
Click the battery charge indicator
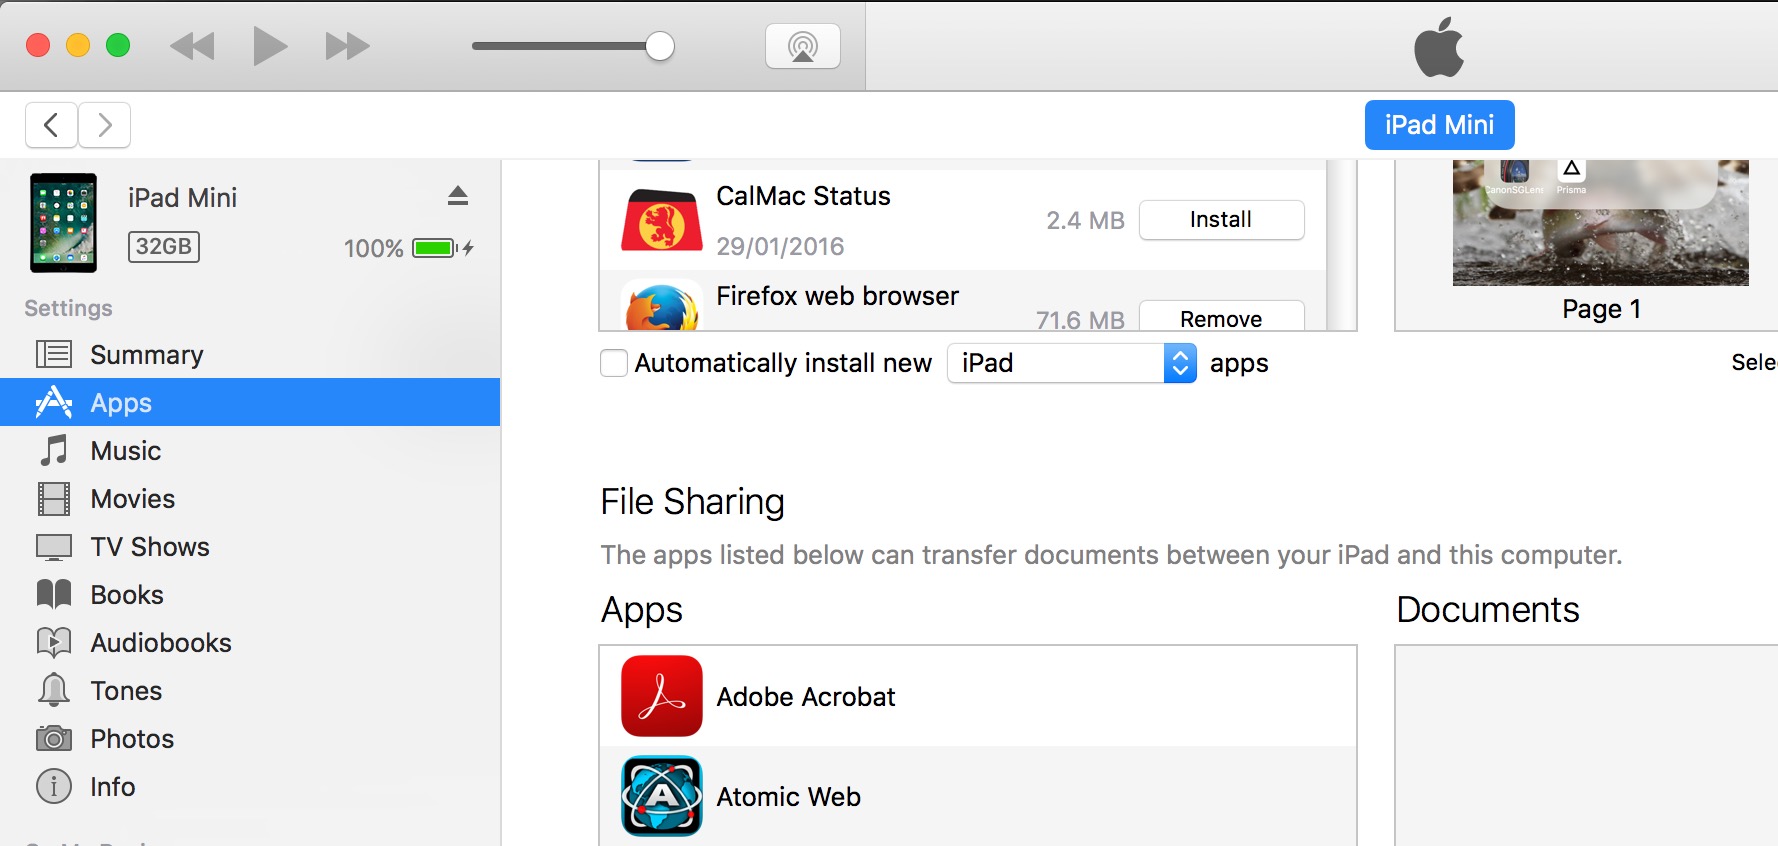pos(436,248)
